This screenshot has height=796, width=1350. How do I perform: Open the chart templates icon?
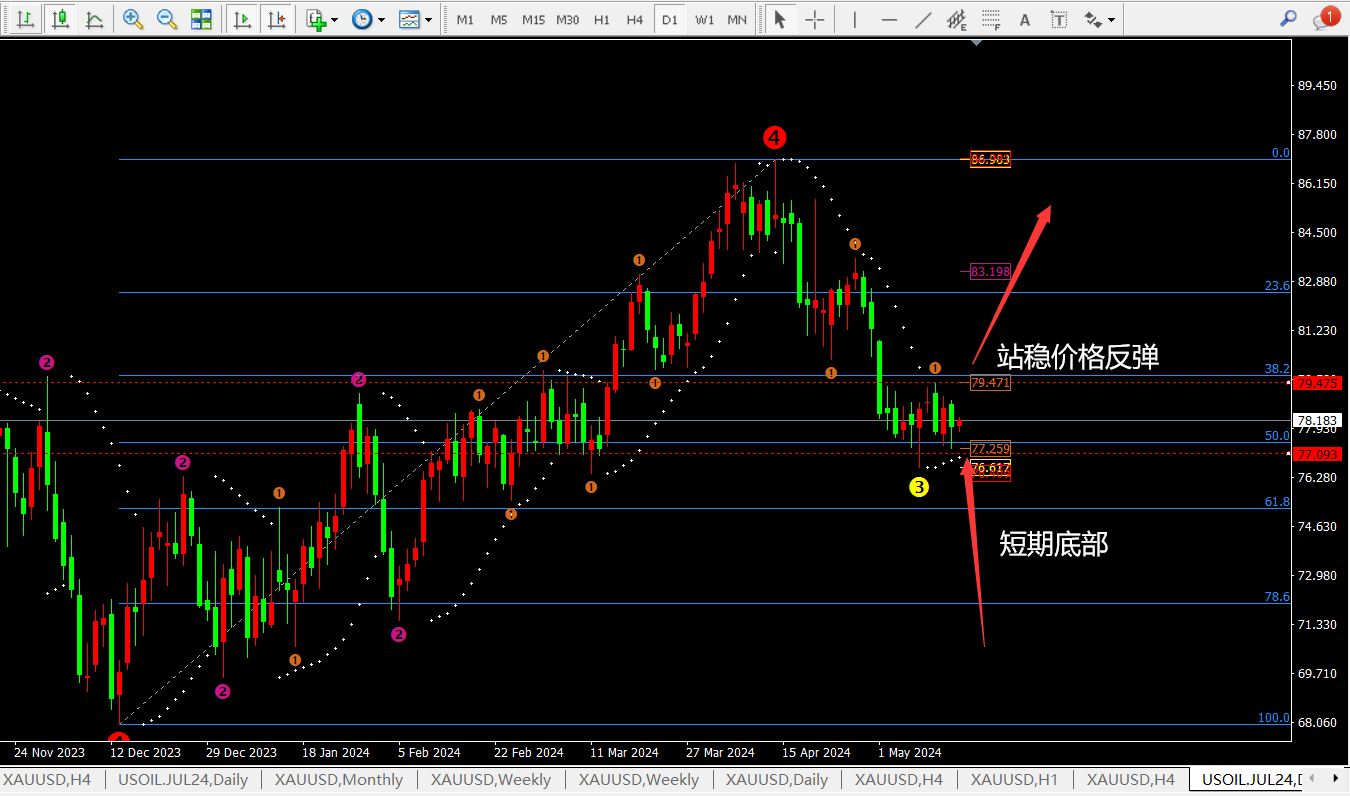pyautogui.click(x=409, y=19)
